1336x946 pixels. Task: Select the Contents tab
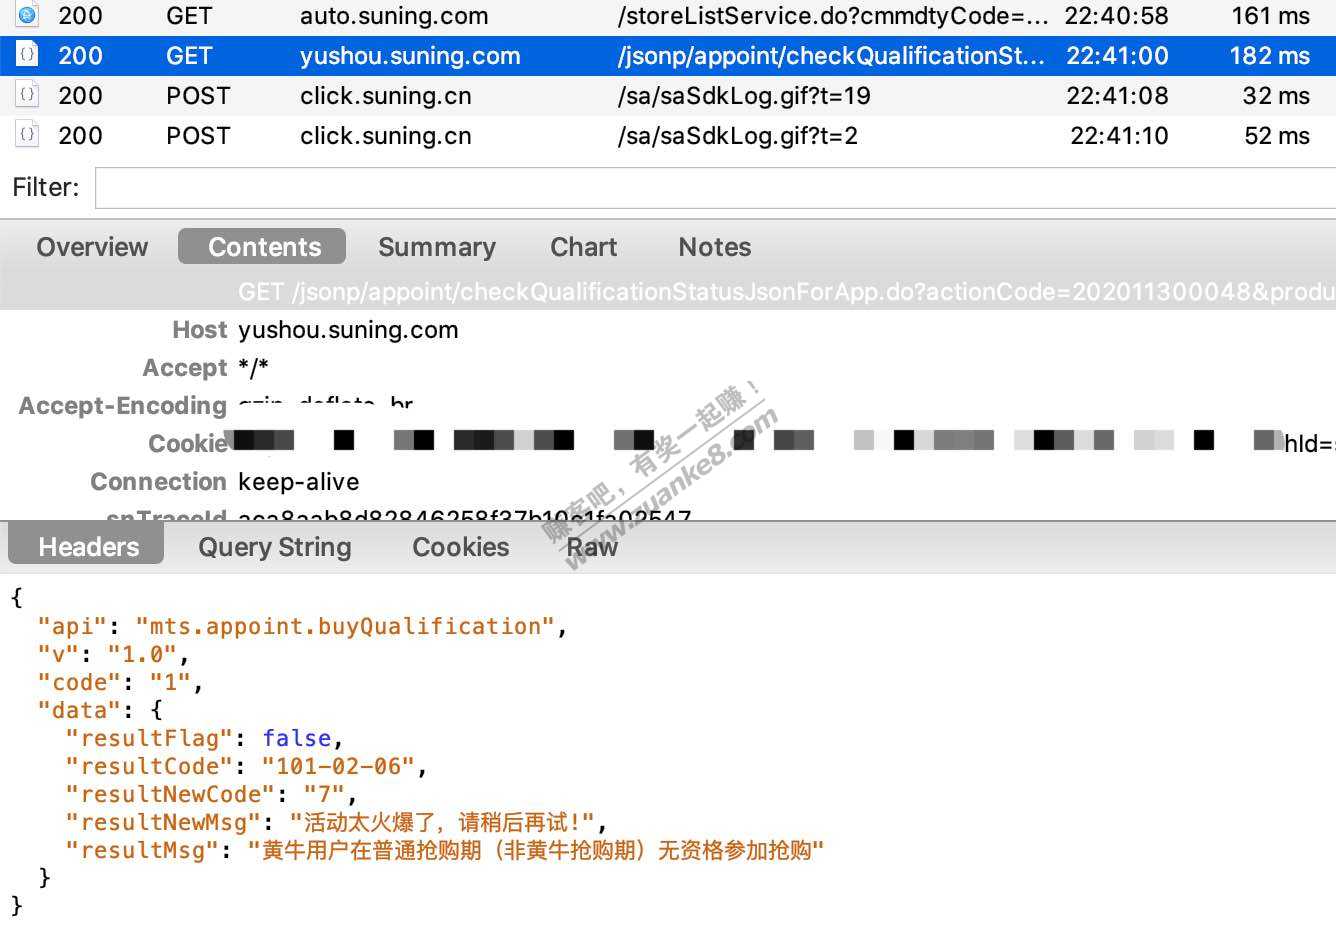click(x=263, y=247)
